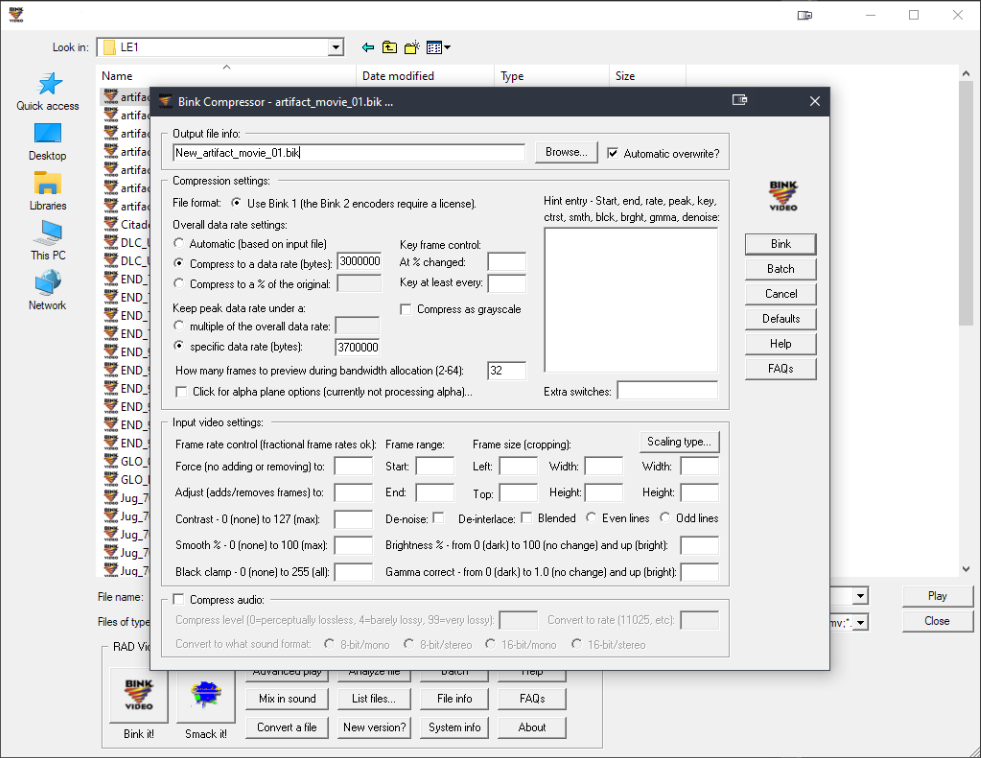981x758 pixels.
Task: Click the Bink Compressor title bar icon
Action: click(x=165, y=101)
